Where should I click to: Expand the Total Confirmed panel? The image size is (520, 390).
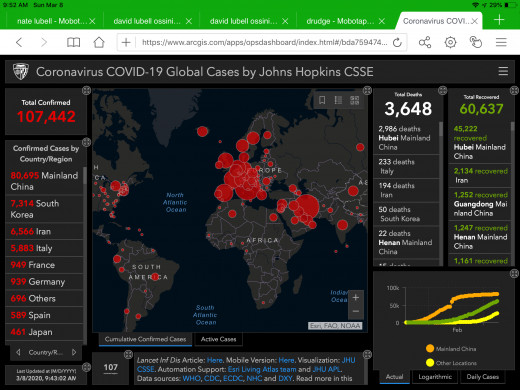[86, 90]
